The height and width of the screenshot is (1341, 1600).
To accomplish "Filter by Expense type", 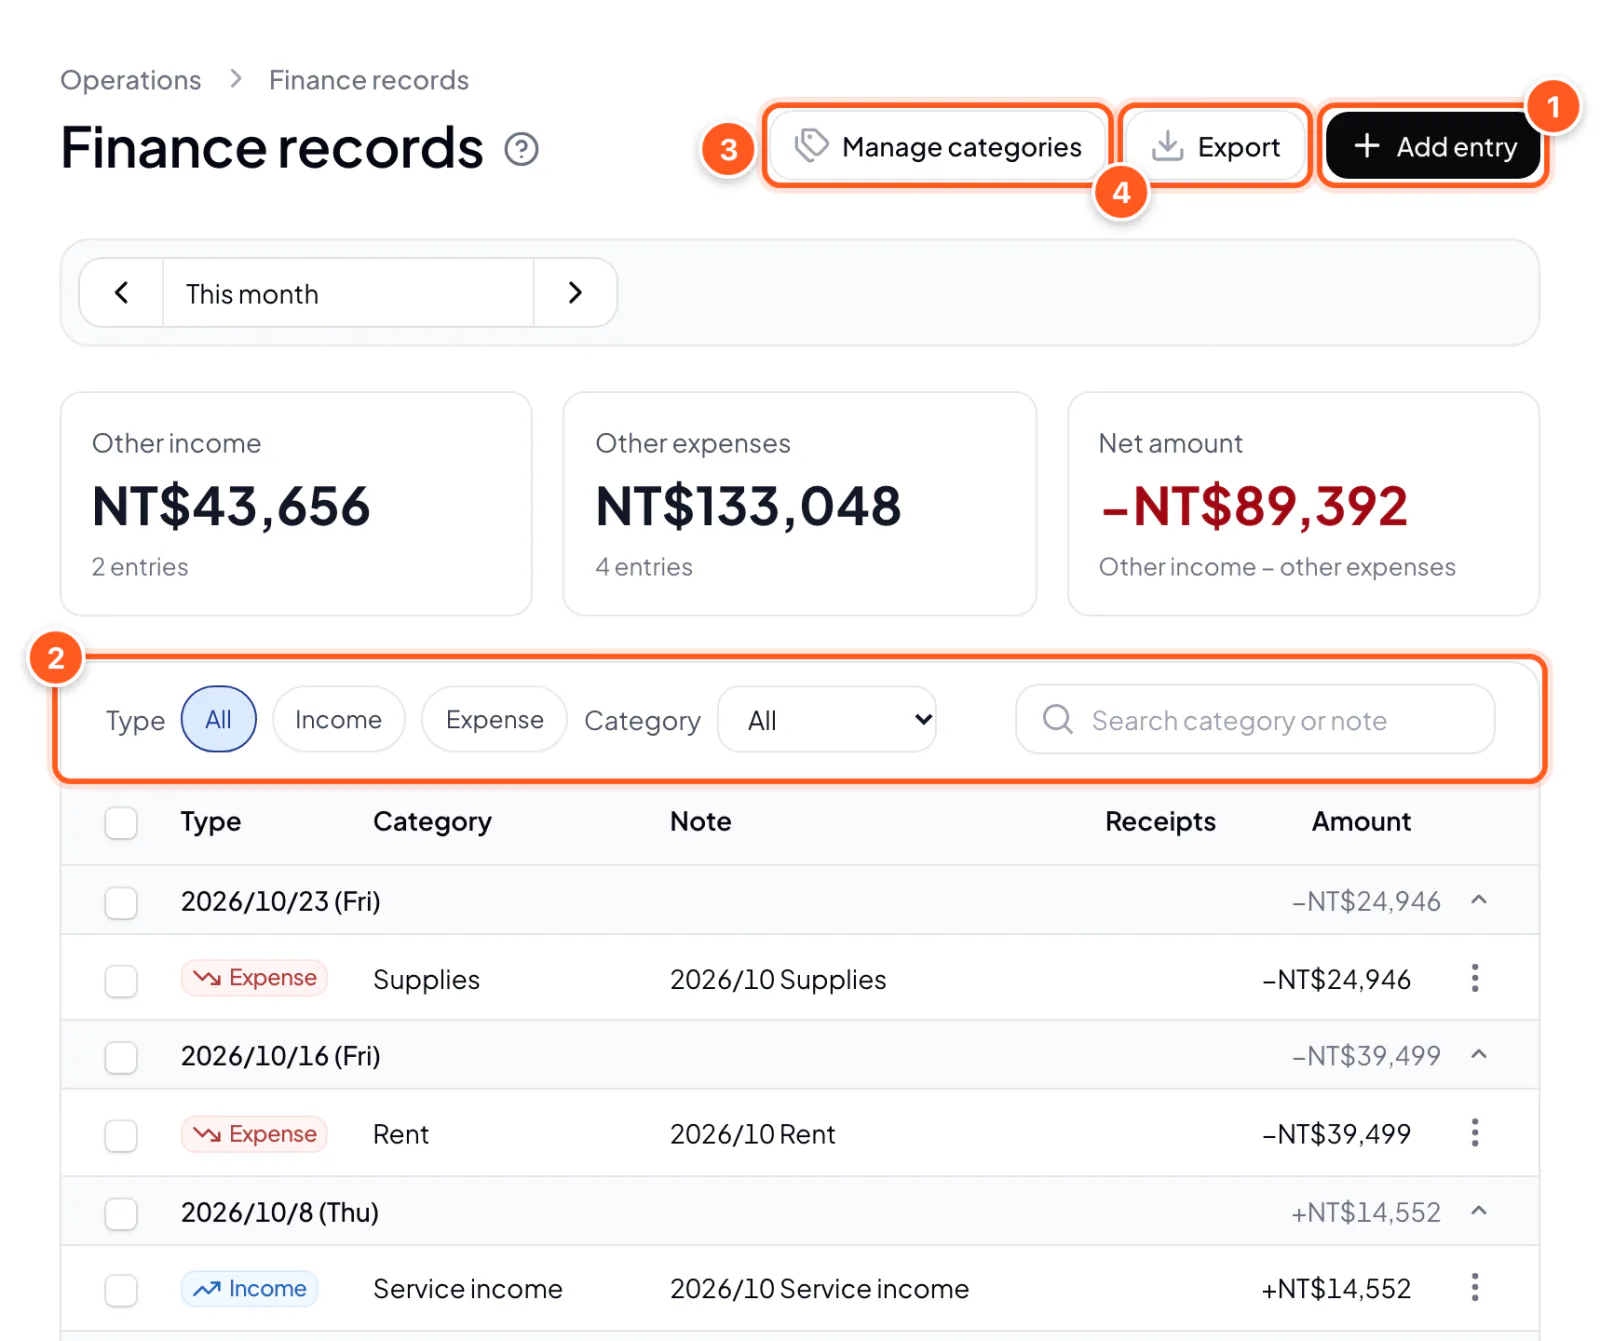I will pos(494,719).
